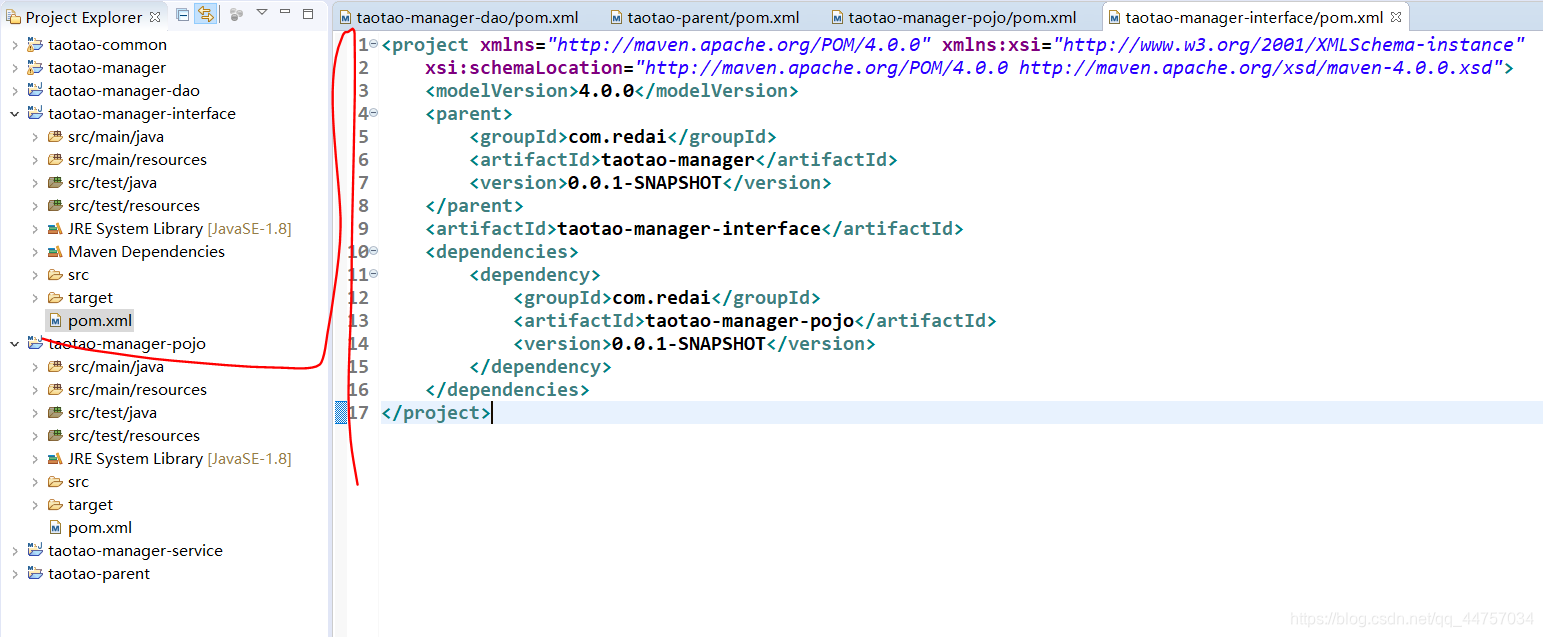Image resolution: width=1543 pixels, height=637 pixels.
Task: Click the Focus on Active Task icon
Action: pos(237,14)
